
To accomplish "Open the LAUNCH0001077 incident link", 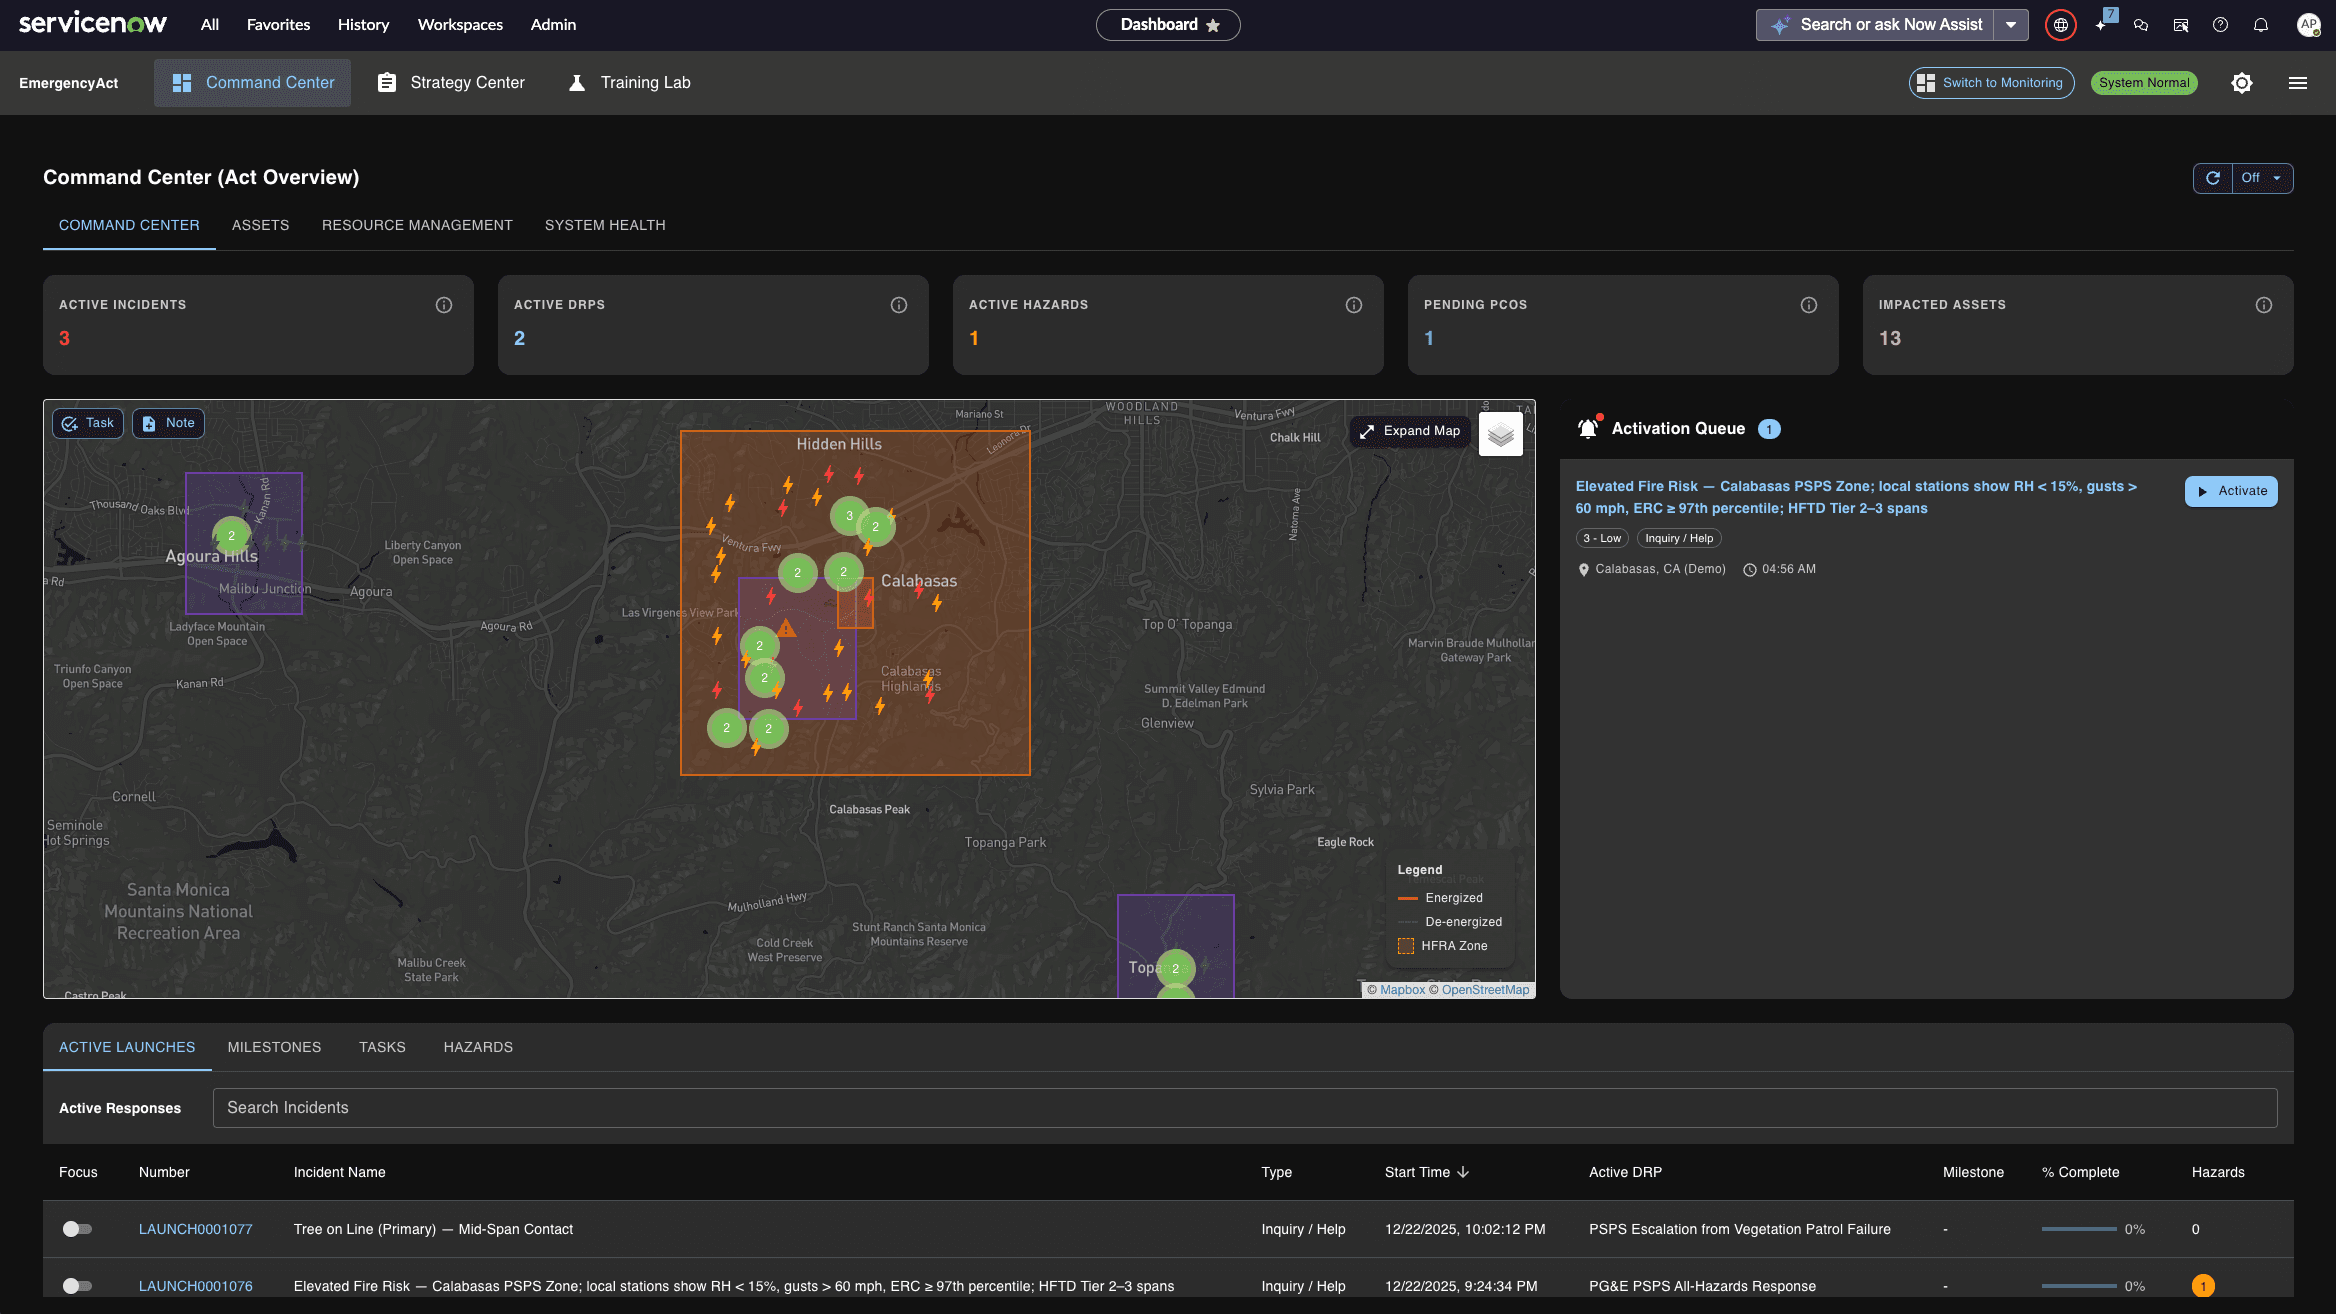I will coord(195,1229).
